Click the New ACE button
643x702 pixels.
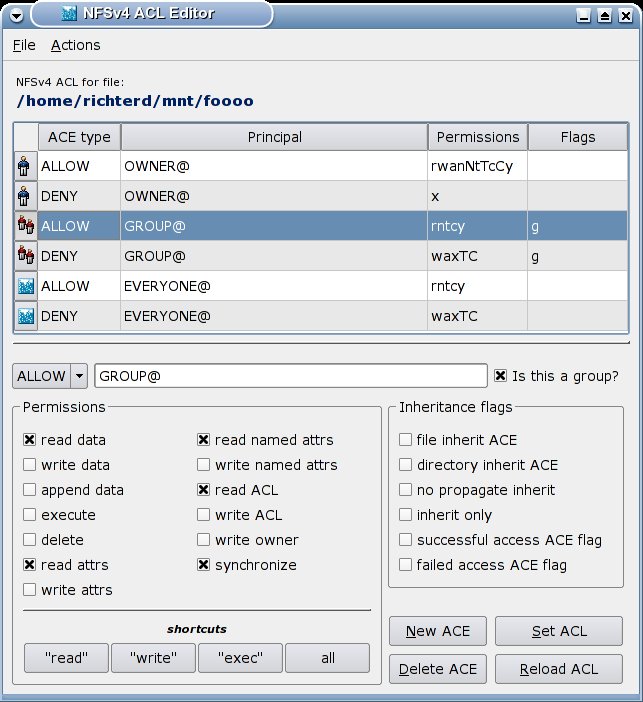coord(437,631)
